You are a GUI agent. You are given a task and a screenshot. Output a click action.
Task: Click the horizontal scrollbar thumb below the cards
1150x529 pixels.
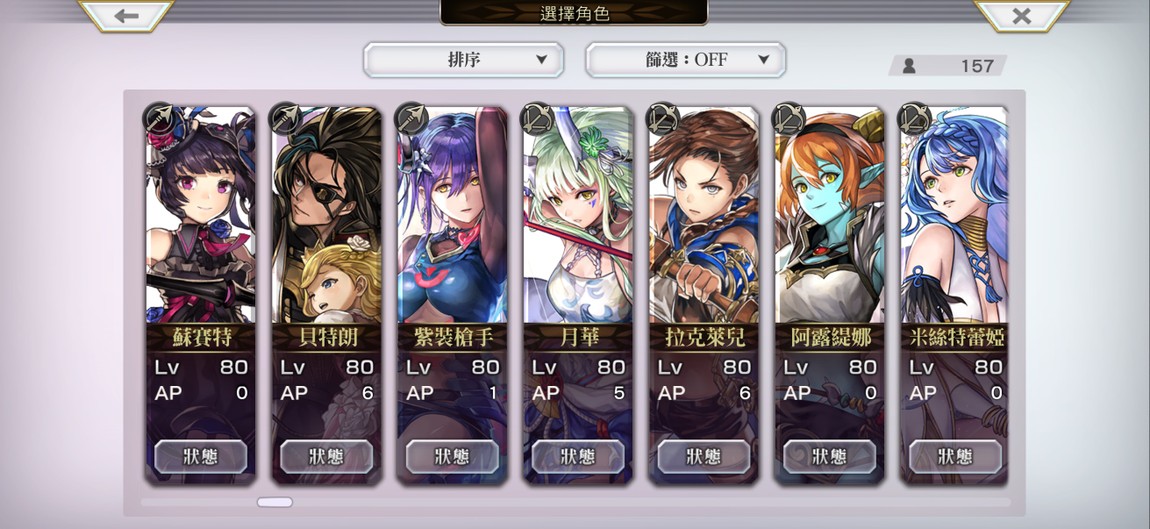click(274, 503)
